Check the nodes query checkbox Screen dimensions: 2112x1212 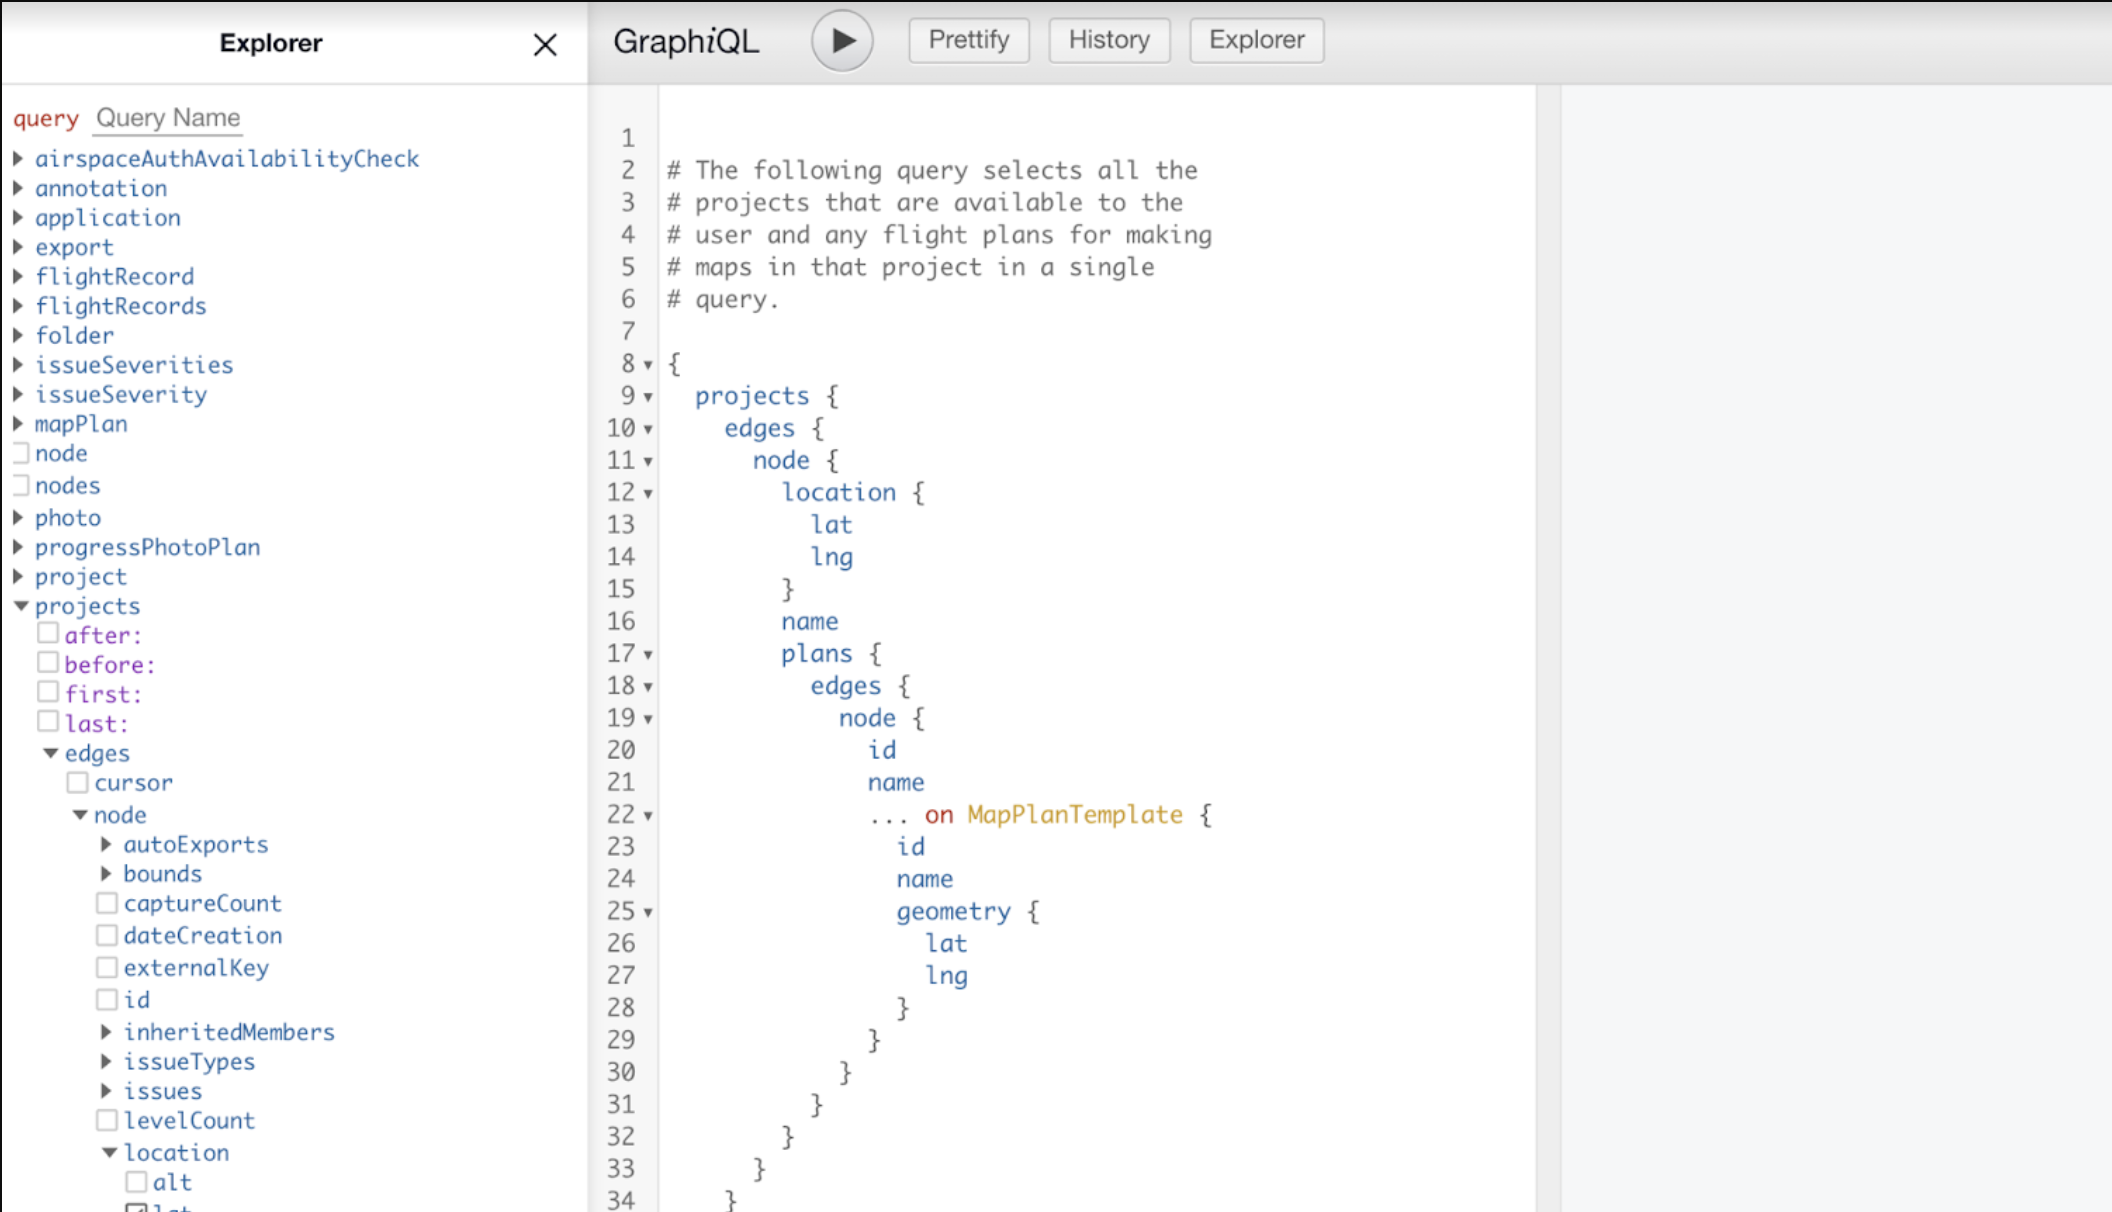pyautogui.click(x=20, y=485)
